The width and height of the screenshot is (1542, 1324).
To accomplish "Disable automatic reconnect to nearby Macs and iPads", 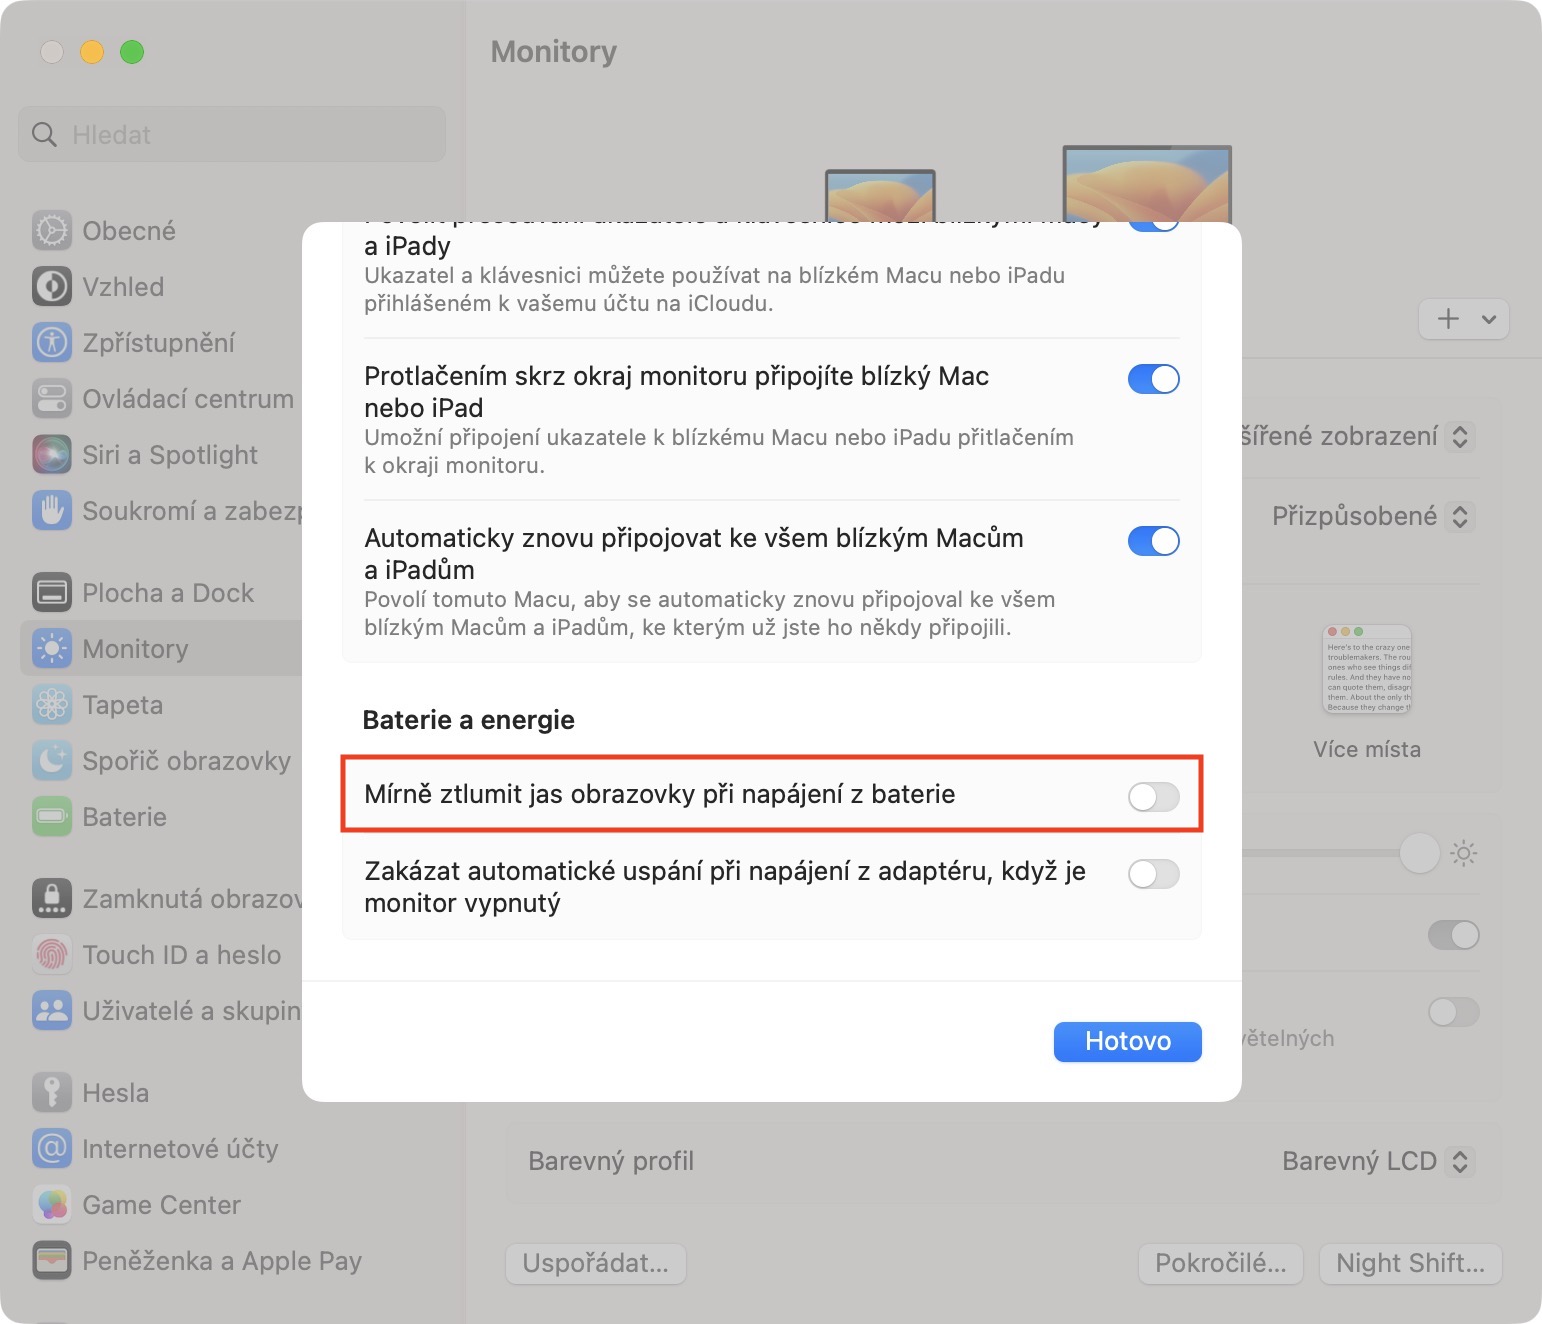I will click(1153, 541).
